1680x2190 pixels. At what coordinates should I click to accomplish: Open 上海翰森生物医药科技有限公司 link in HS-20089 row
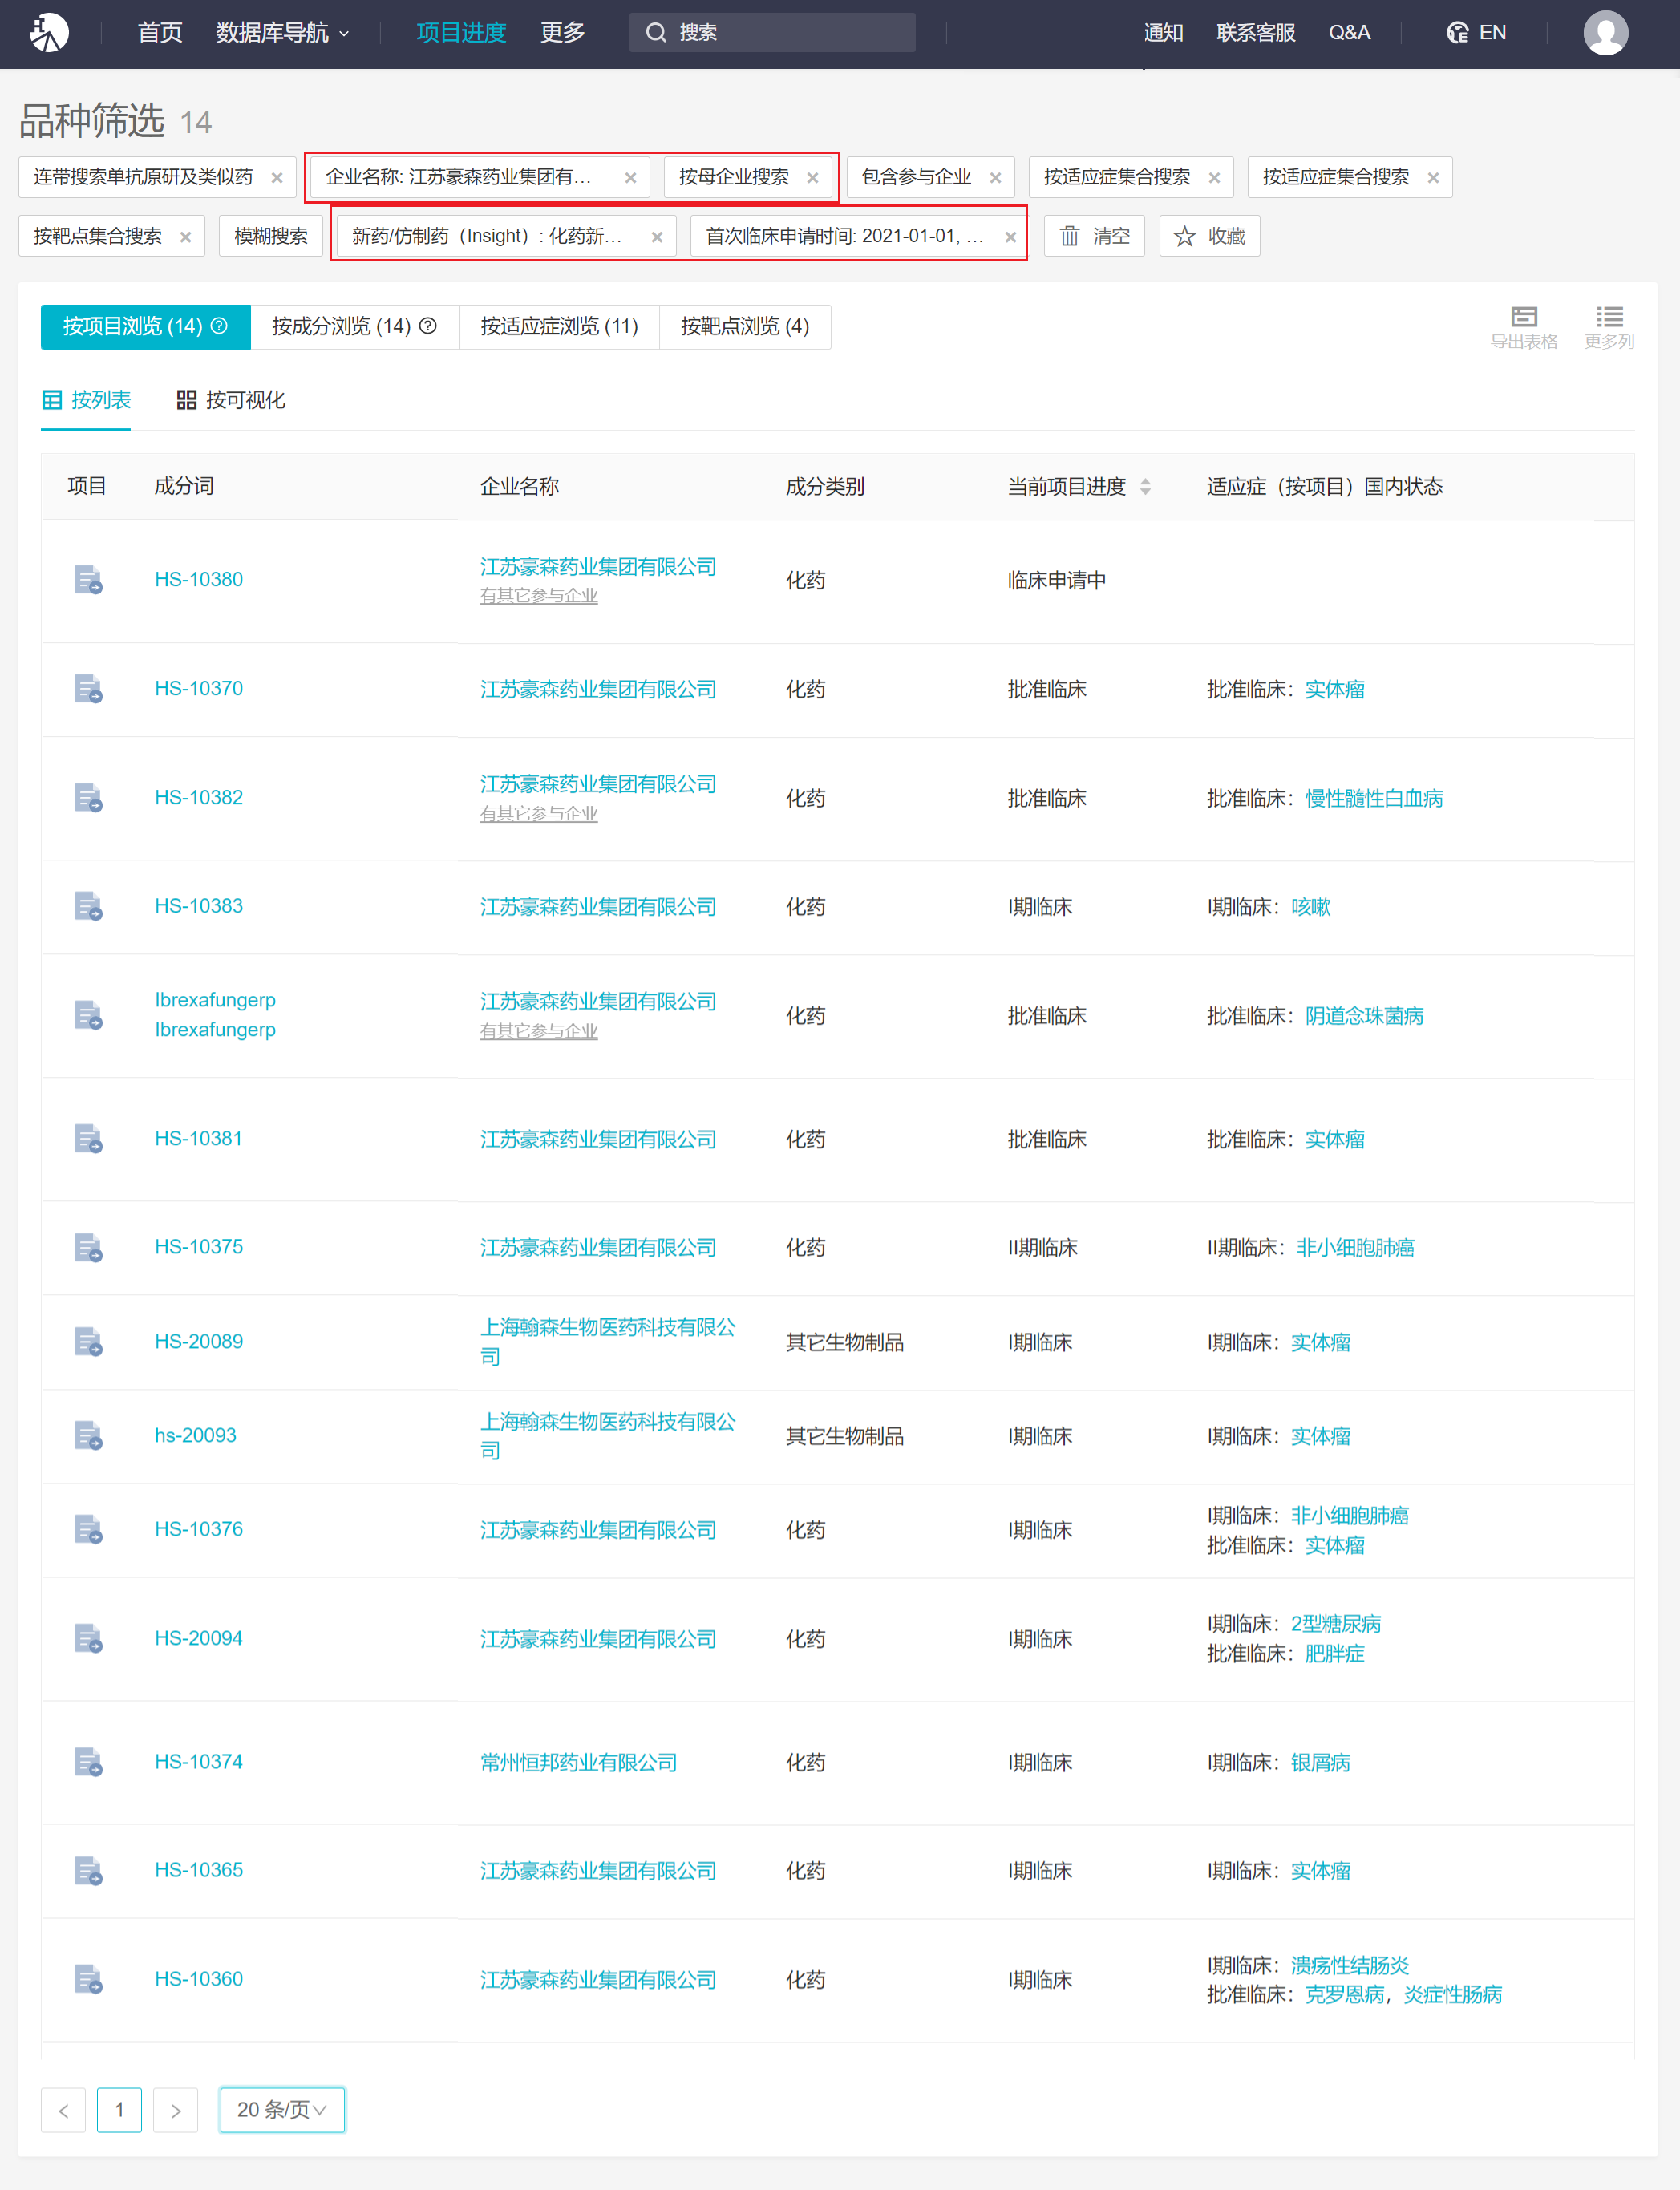click(x=608, y=1341)
